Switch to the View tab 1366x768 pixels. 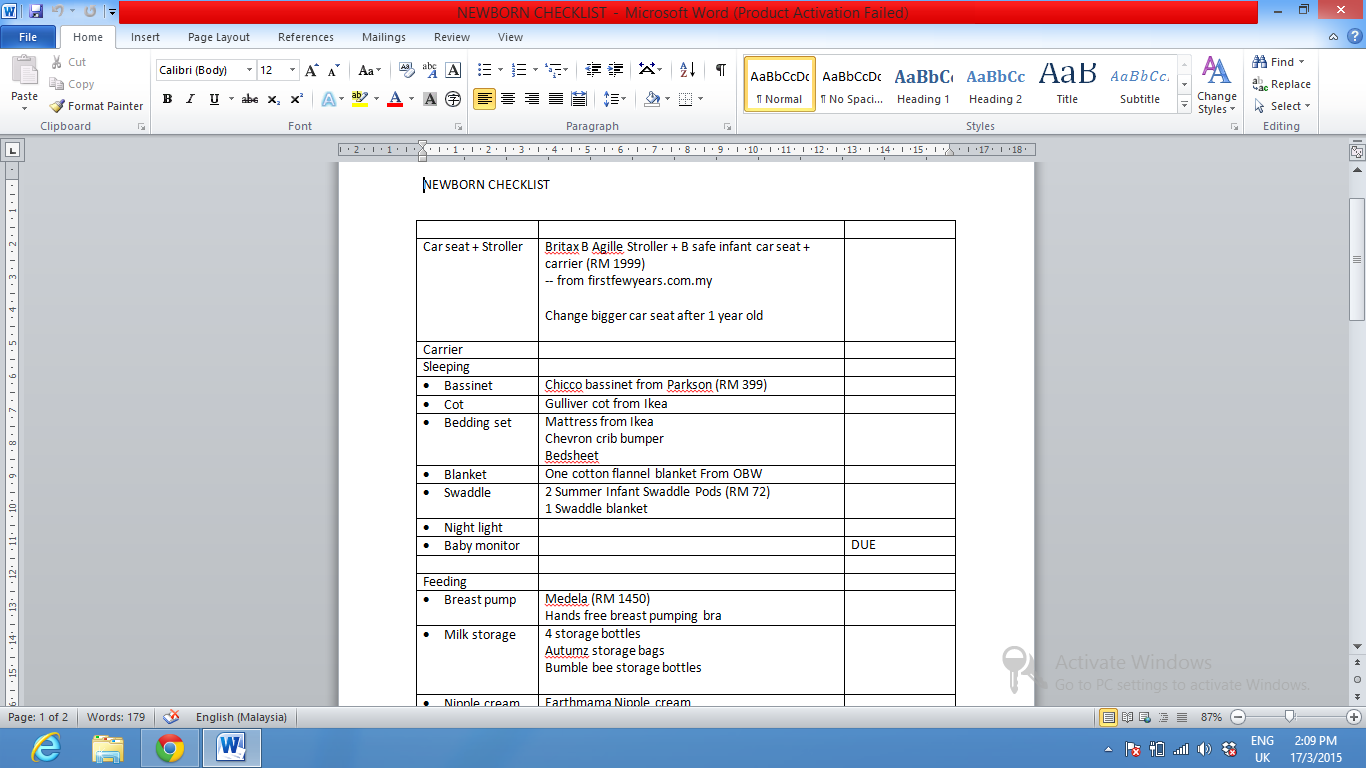point(510,37)
